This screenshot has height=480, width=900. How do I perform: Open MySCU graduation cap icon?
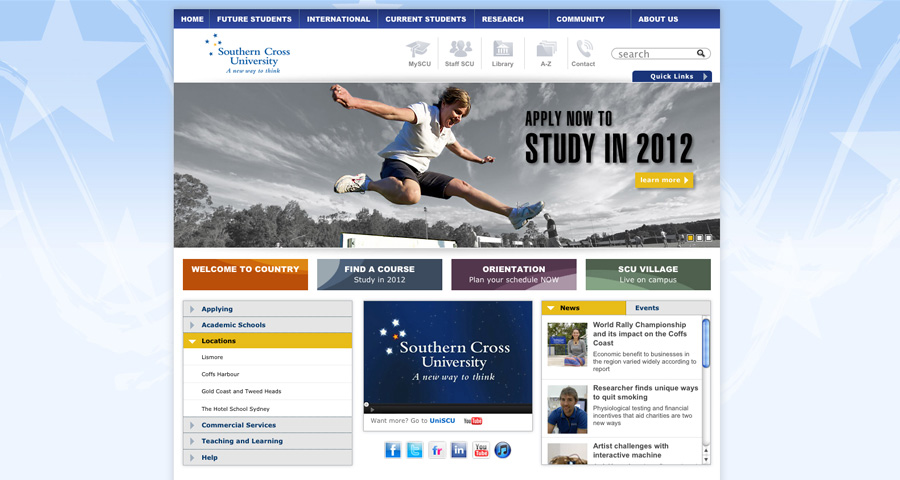point(418,49)
